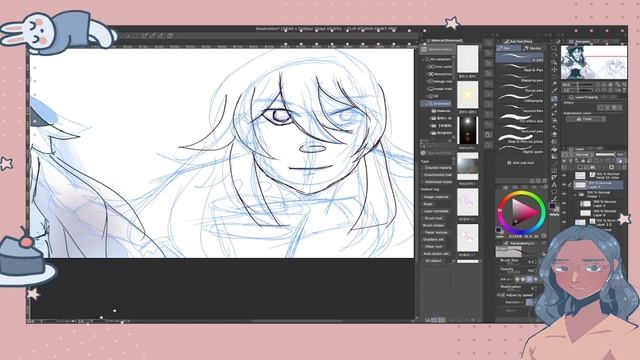Toggle visibility of the bottom visible layer
Screen dimensions: 640x360
pyautogui.click(x=565, y=222)
